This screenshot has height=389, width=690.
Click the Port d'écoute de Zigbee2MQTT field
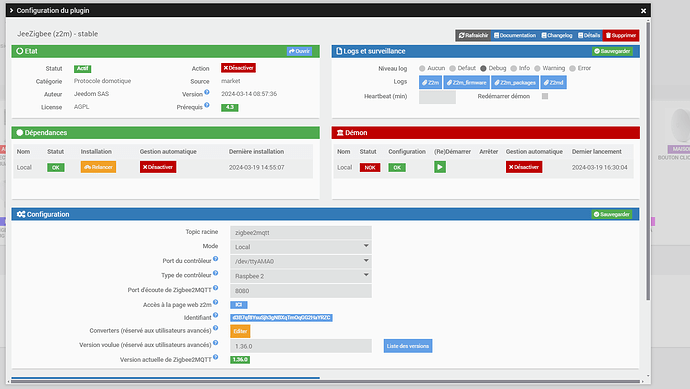pyautogui.click(x=301, y=291)
